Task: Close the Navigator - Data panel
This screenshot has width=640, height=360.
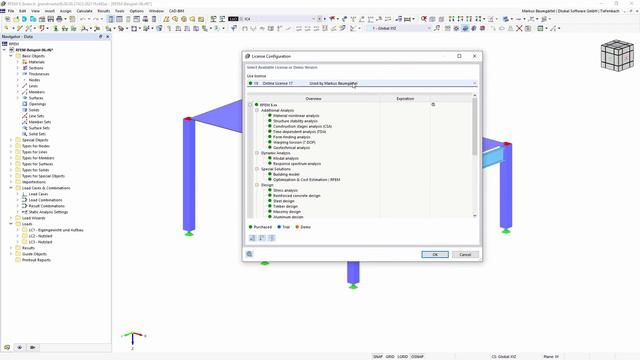Action: pyautogui.click(x=107, y=36)
